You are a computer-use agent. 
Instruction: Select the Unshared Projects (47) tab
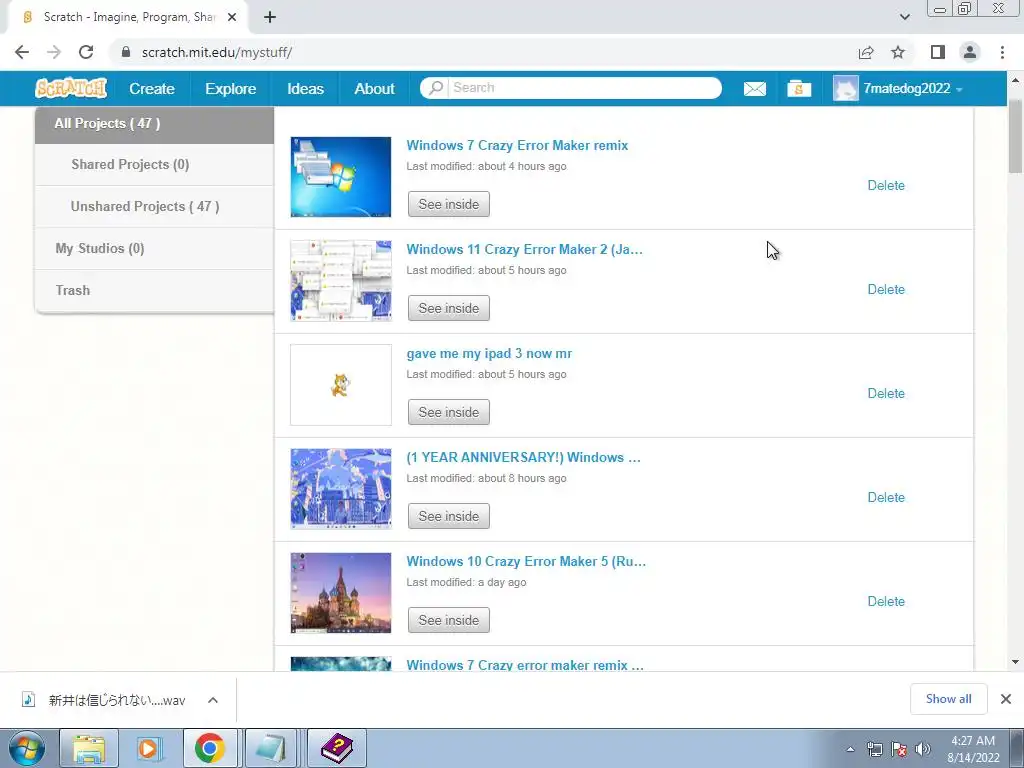pyautogui.click(x=154, y=206)
